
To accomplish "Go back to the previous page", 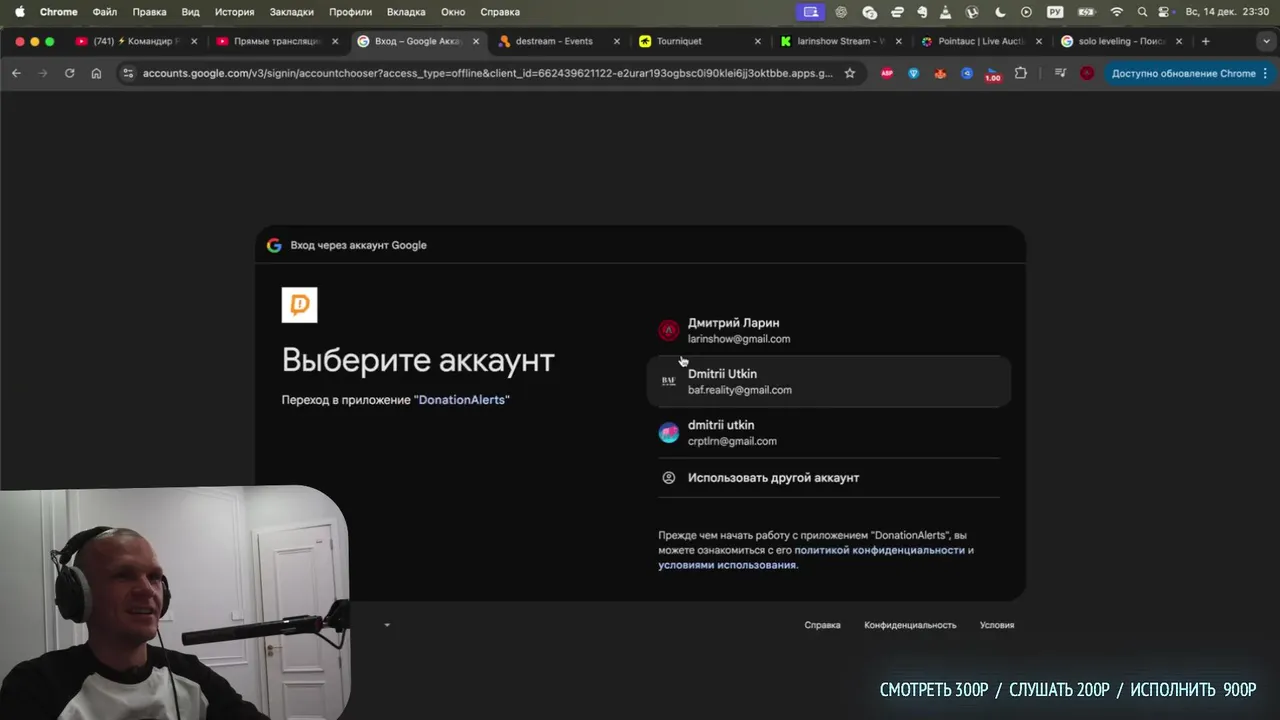I will tap(16, 73).
